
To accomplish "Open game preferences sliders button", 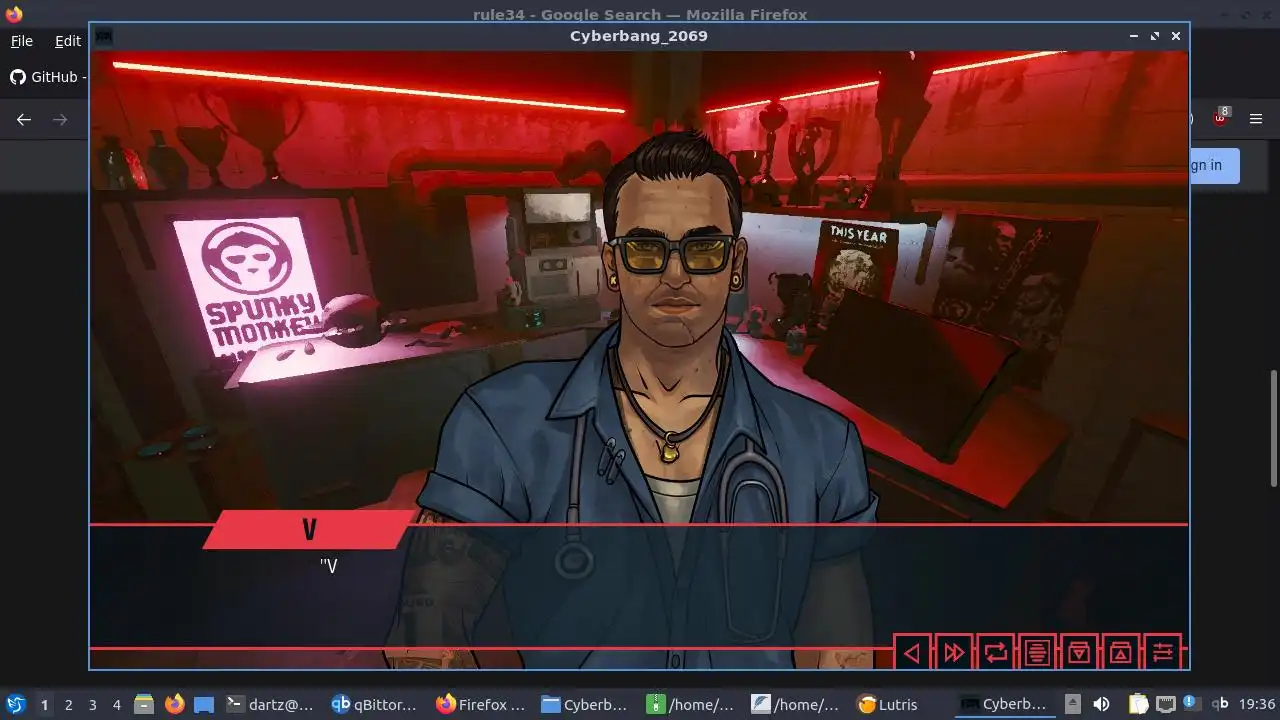I will (x=1163, y=653).
